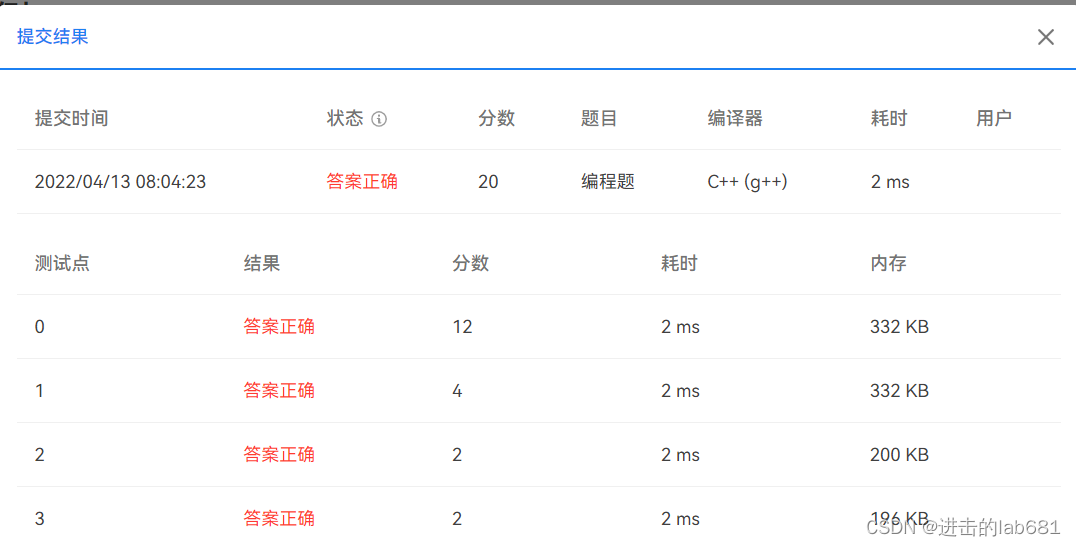Click the 答案正确 result for test point 3
Screen dimensions: 1076x546
click(279, 519)
